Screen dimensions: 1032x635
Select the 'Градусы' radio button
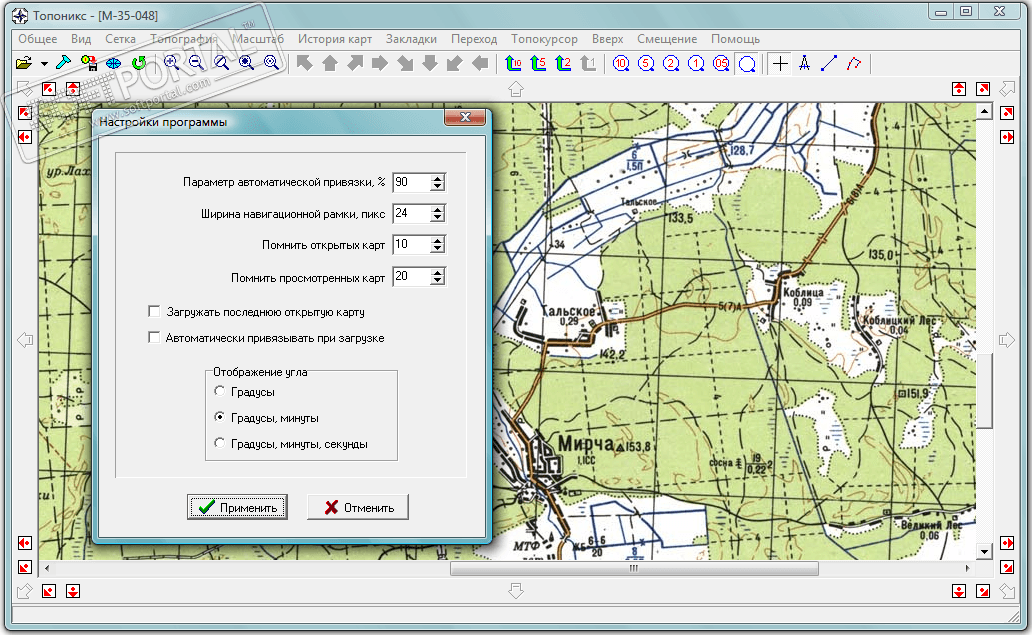click(x=220, y=392)
